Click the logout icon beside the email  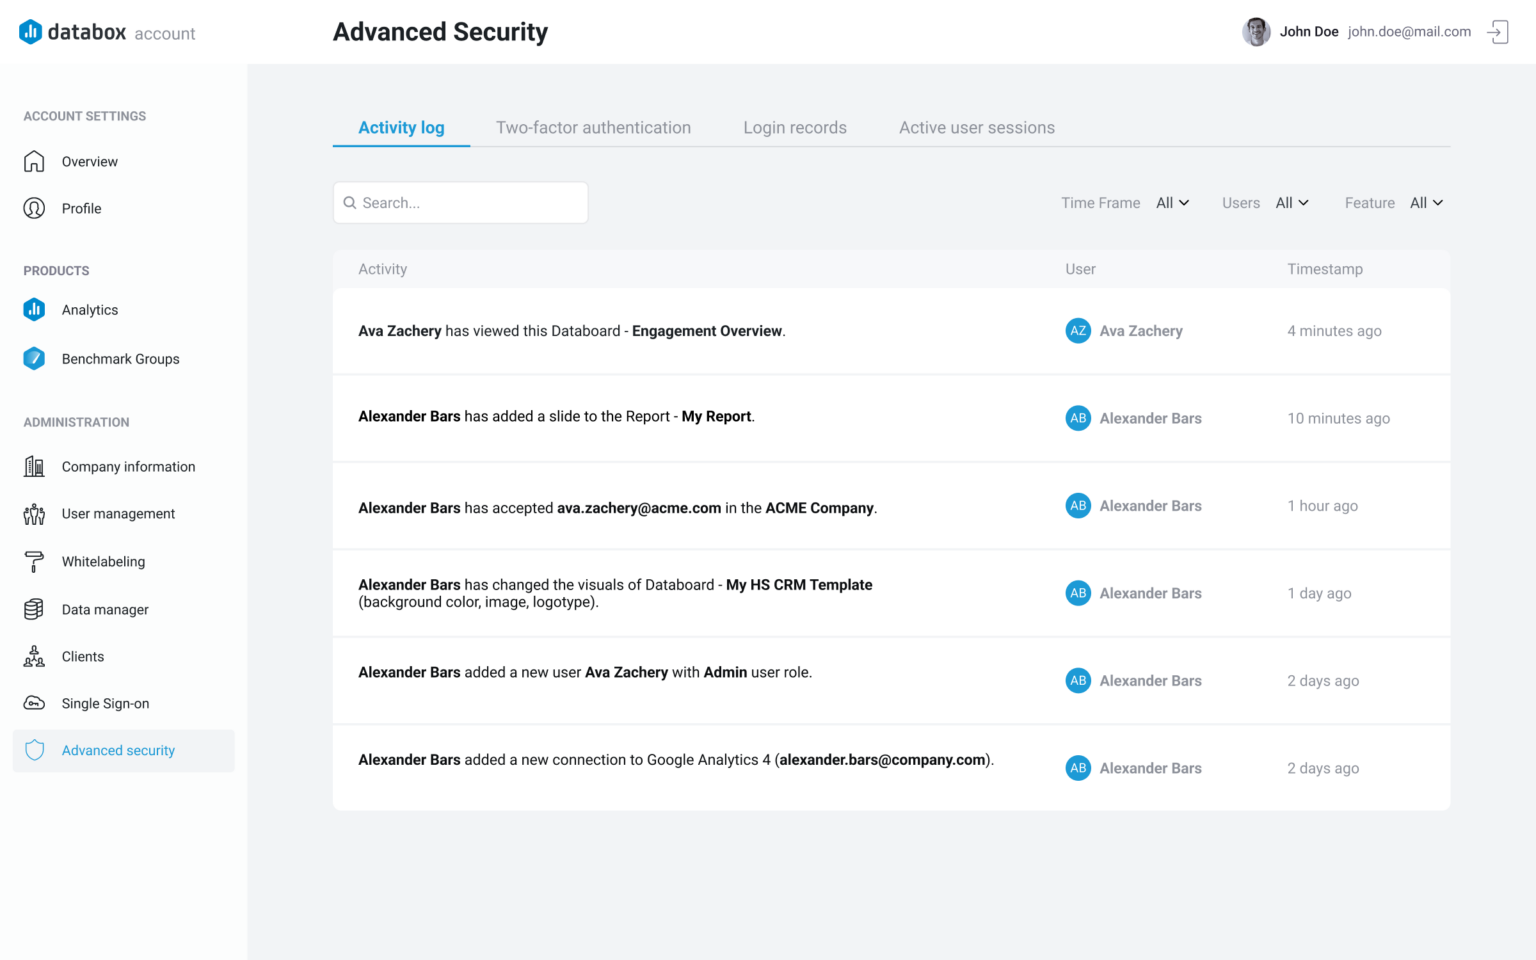pos(1497,32)
